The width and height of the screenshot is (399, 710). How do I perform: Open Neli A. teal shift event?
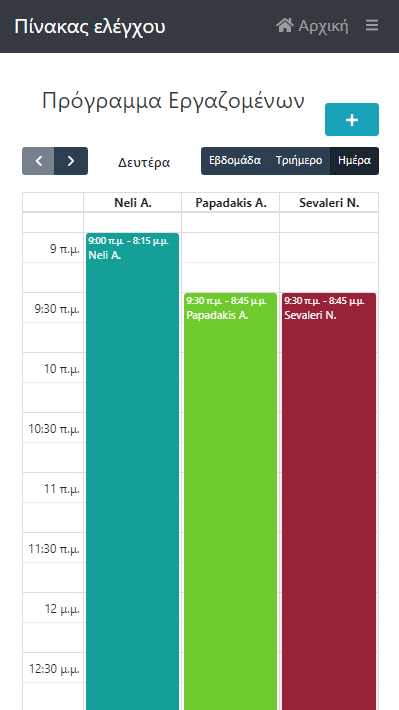[x=133, y=471]
